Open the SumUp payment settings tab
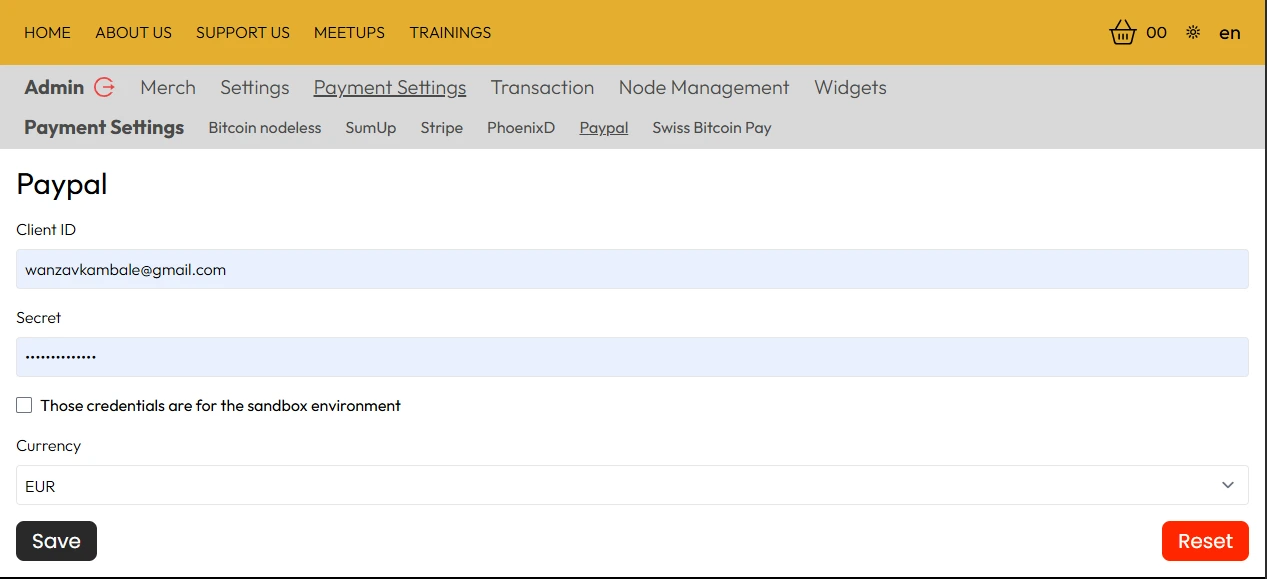The height and width of the screenshot is (579, 1267). (370, 128)
